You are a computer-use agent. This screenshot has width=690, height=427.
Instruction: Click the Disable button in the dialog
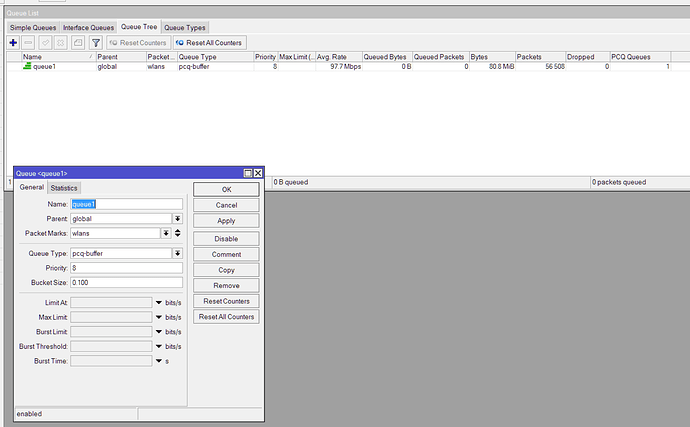click(226, 239)
